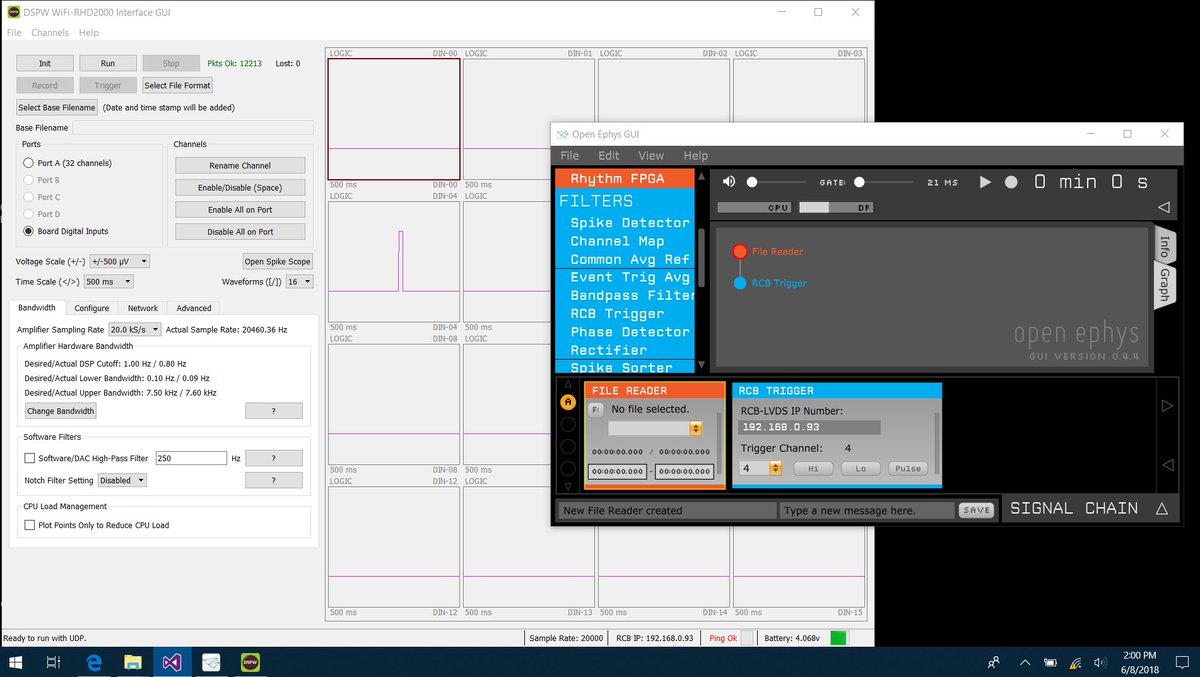Open Channels menu in DSPW window

(x=50, y=33)
